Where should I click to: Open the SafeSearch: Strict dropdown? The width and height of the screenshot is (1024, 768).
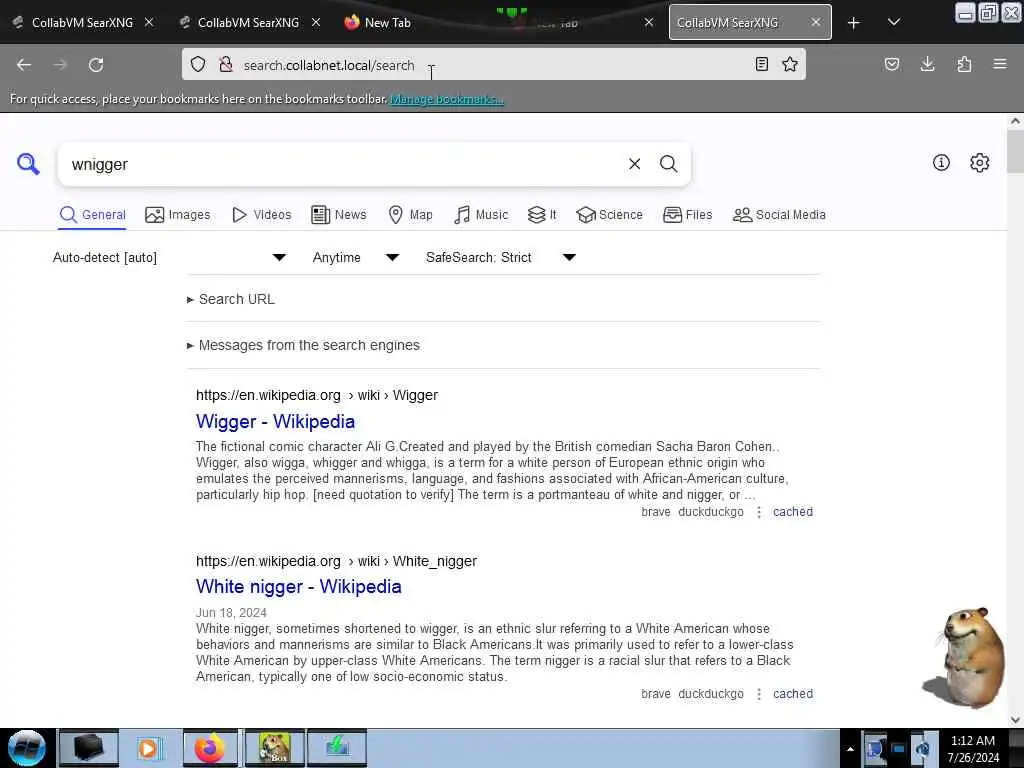501,257
